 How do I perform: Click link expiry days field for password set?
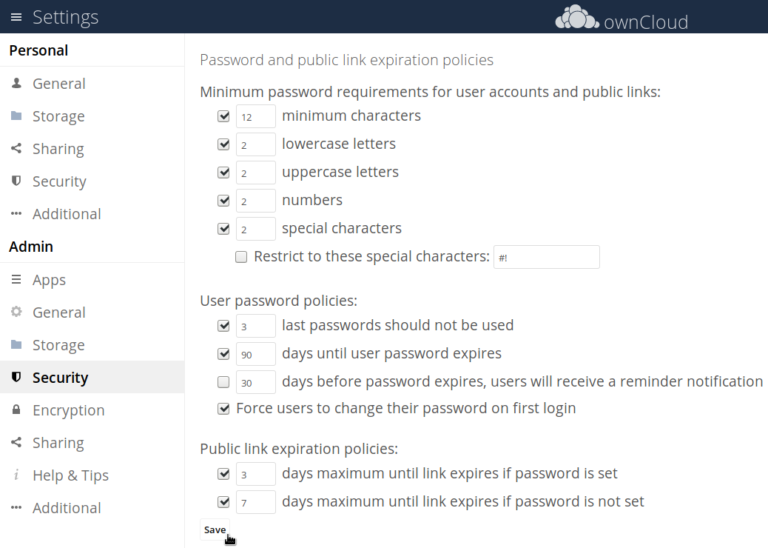[256, 474]
